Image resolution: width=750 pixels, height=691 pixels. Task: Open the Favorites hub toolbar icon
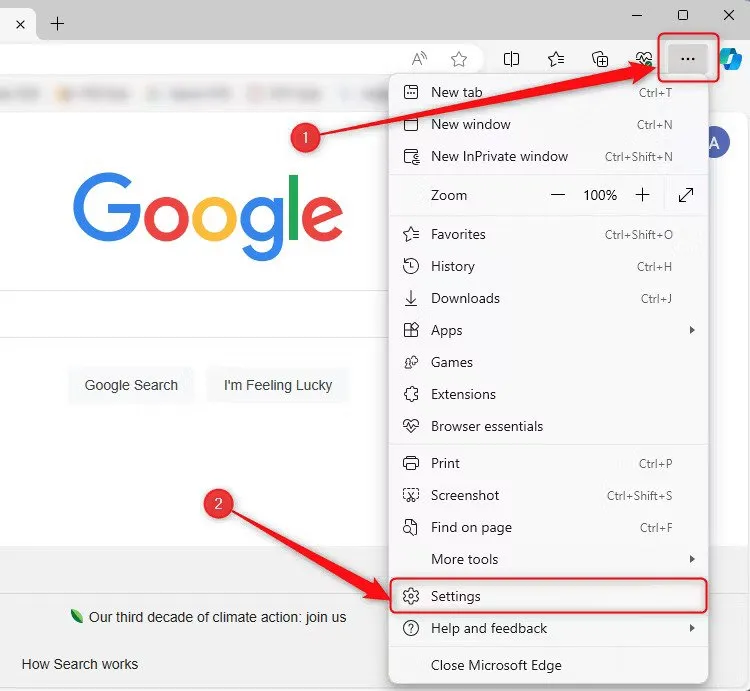pyautogui.click(x=556, y=59)
